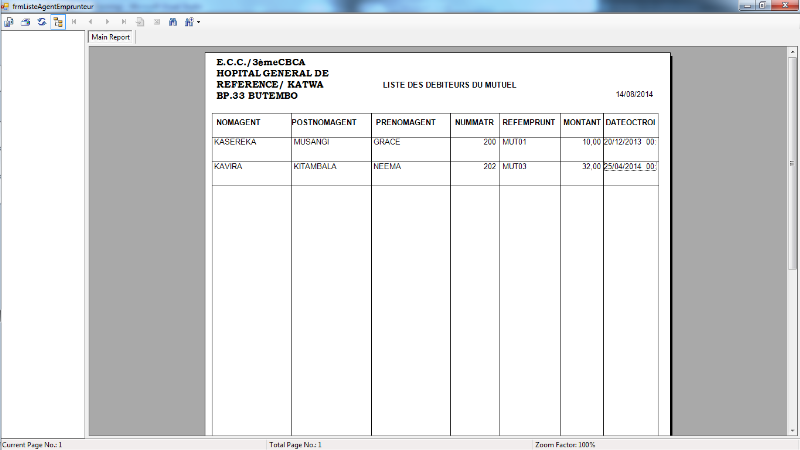Select the matricule 200 cell
Image resolution: width=800 pixels, height=450 pixels.
coord(490,142)
